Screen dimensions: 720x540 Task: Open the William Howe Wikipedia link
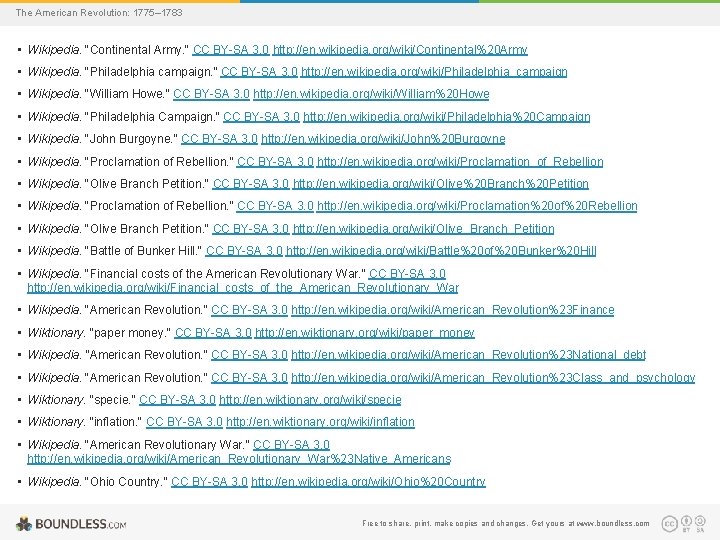tap(371, 94)
